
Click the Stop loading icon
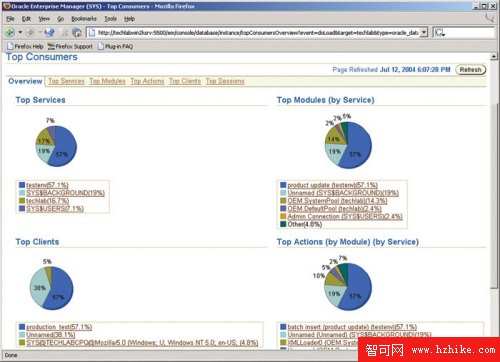(63, 32)
